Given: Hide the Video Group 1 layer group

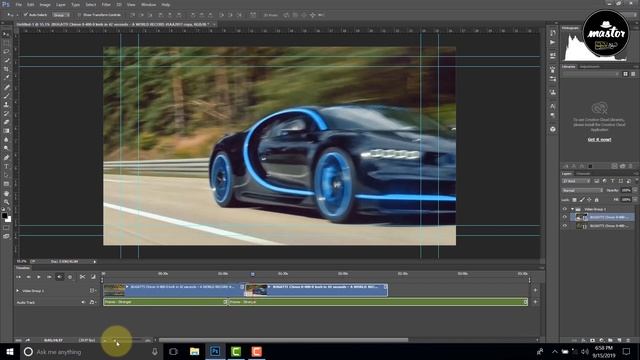Looking at the screenshot, I should [565, 209].
